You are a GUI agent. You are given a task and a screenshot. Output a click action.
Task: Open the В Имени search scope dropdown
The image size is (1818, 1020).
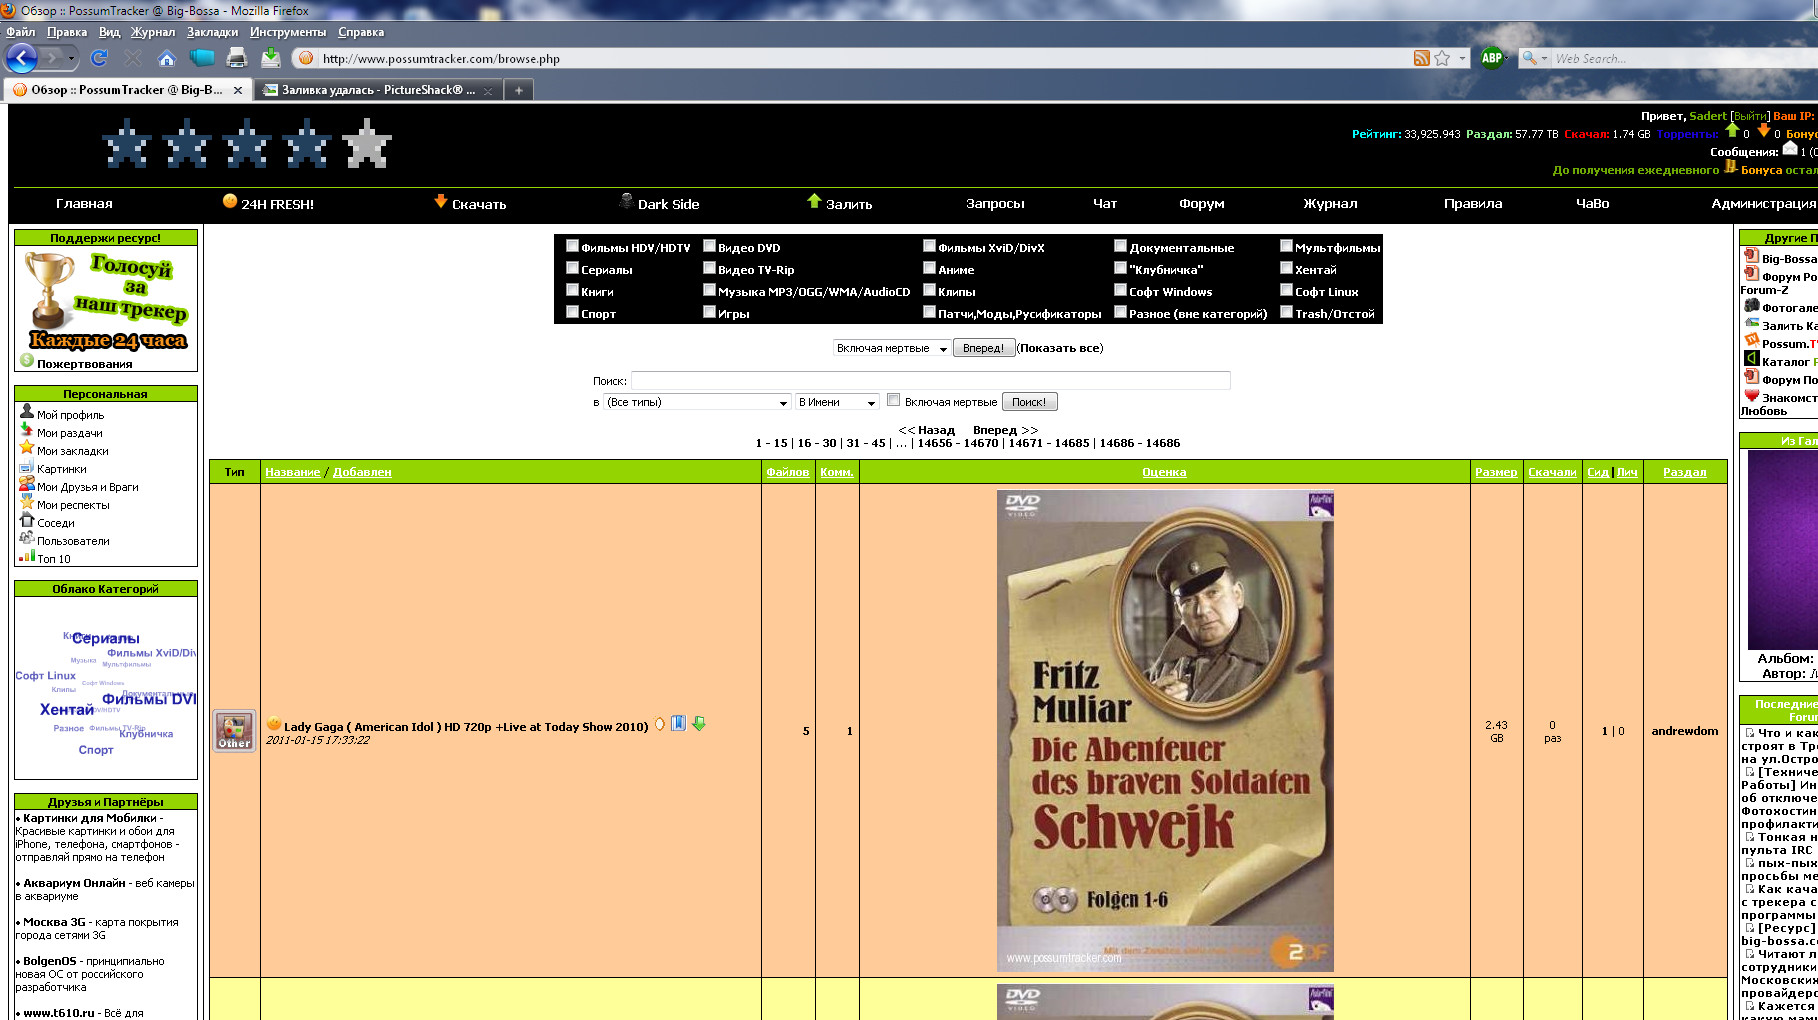click(x=837, y=402)
